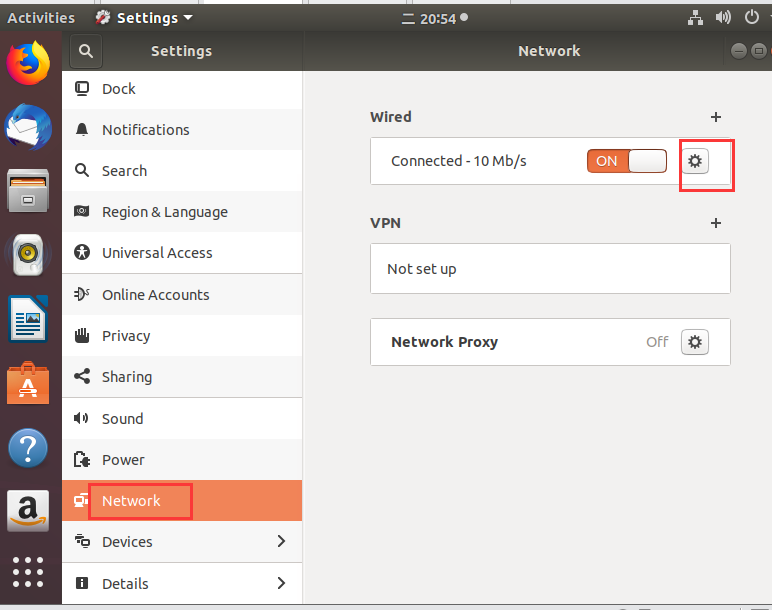
Task: Open Wired connection gear settings
Action: [x=695, y=161]
